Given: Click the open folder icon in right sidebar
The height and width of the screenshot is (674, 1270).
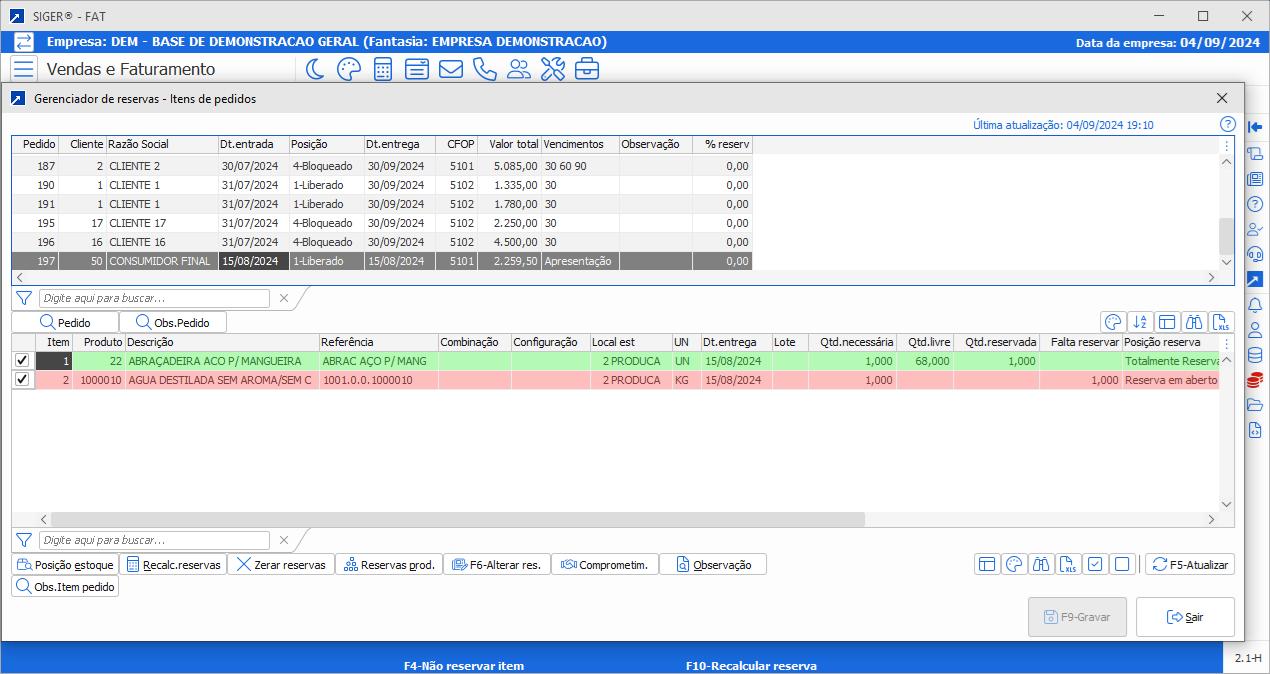Looking at the screenshot, I should [x=1255, y=405].
